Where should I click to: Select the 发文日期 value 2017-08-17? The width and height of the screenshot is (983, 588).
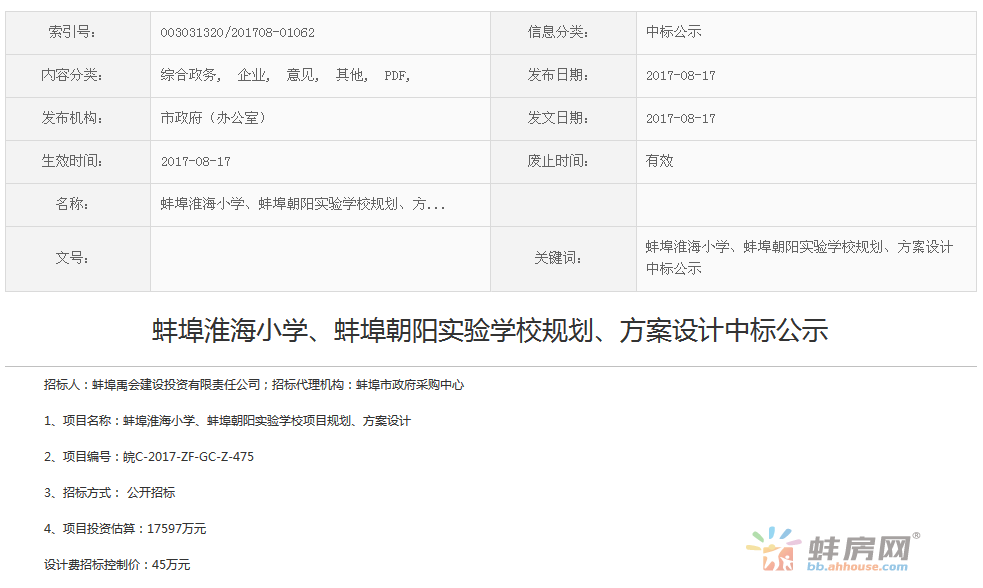[x=681, y=118]
